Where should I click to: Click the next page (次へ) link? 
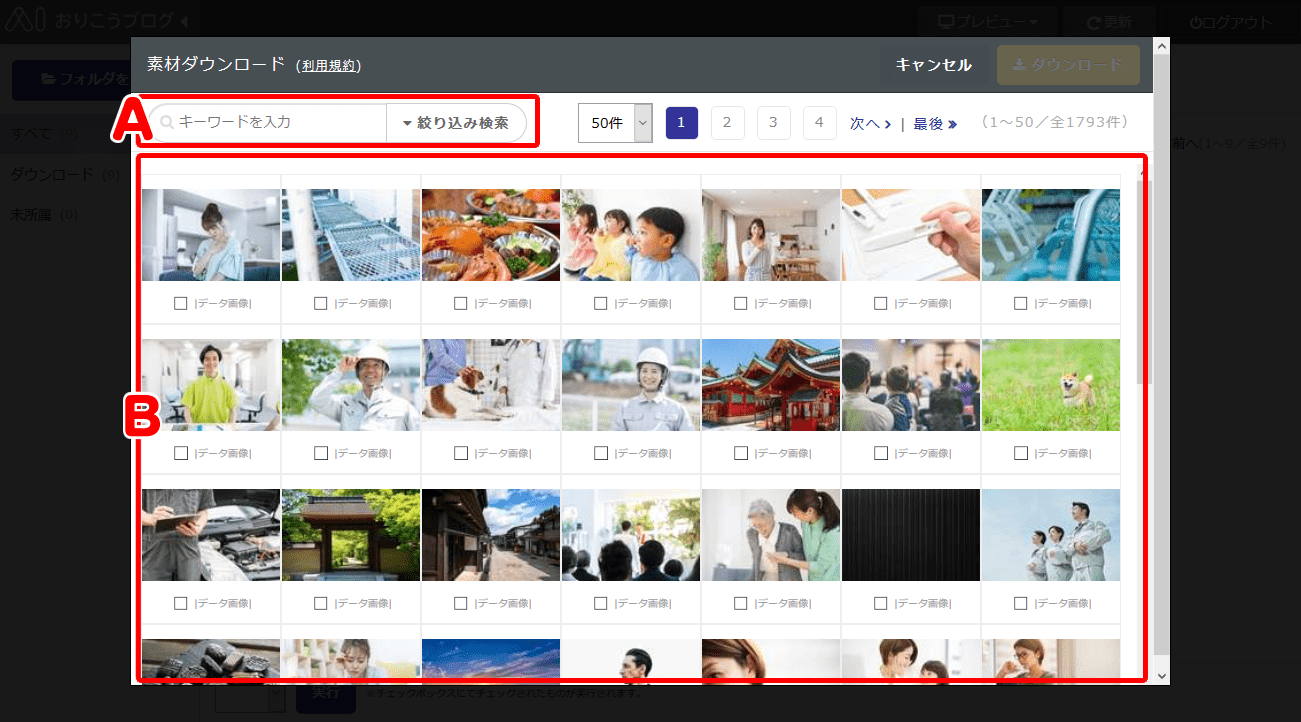(x=871, y=124)
